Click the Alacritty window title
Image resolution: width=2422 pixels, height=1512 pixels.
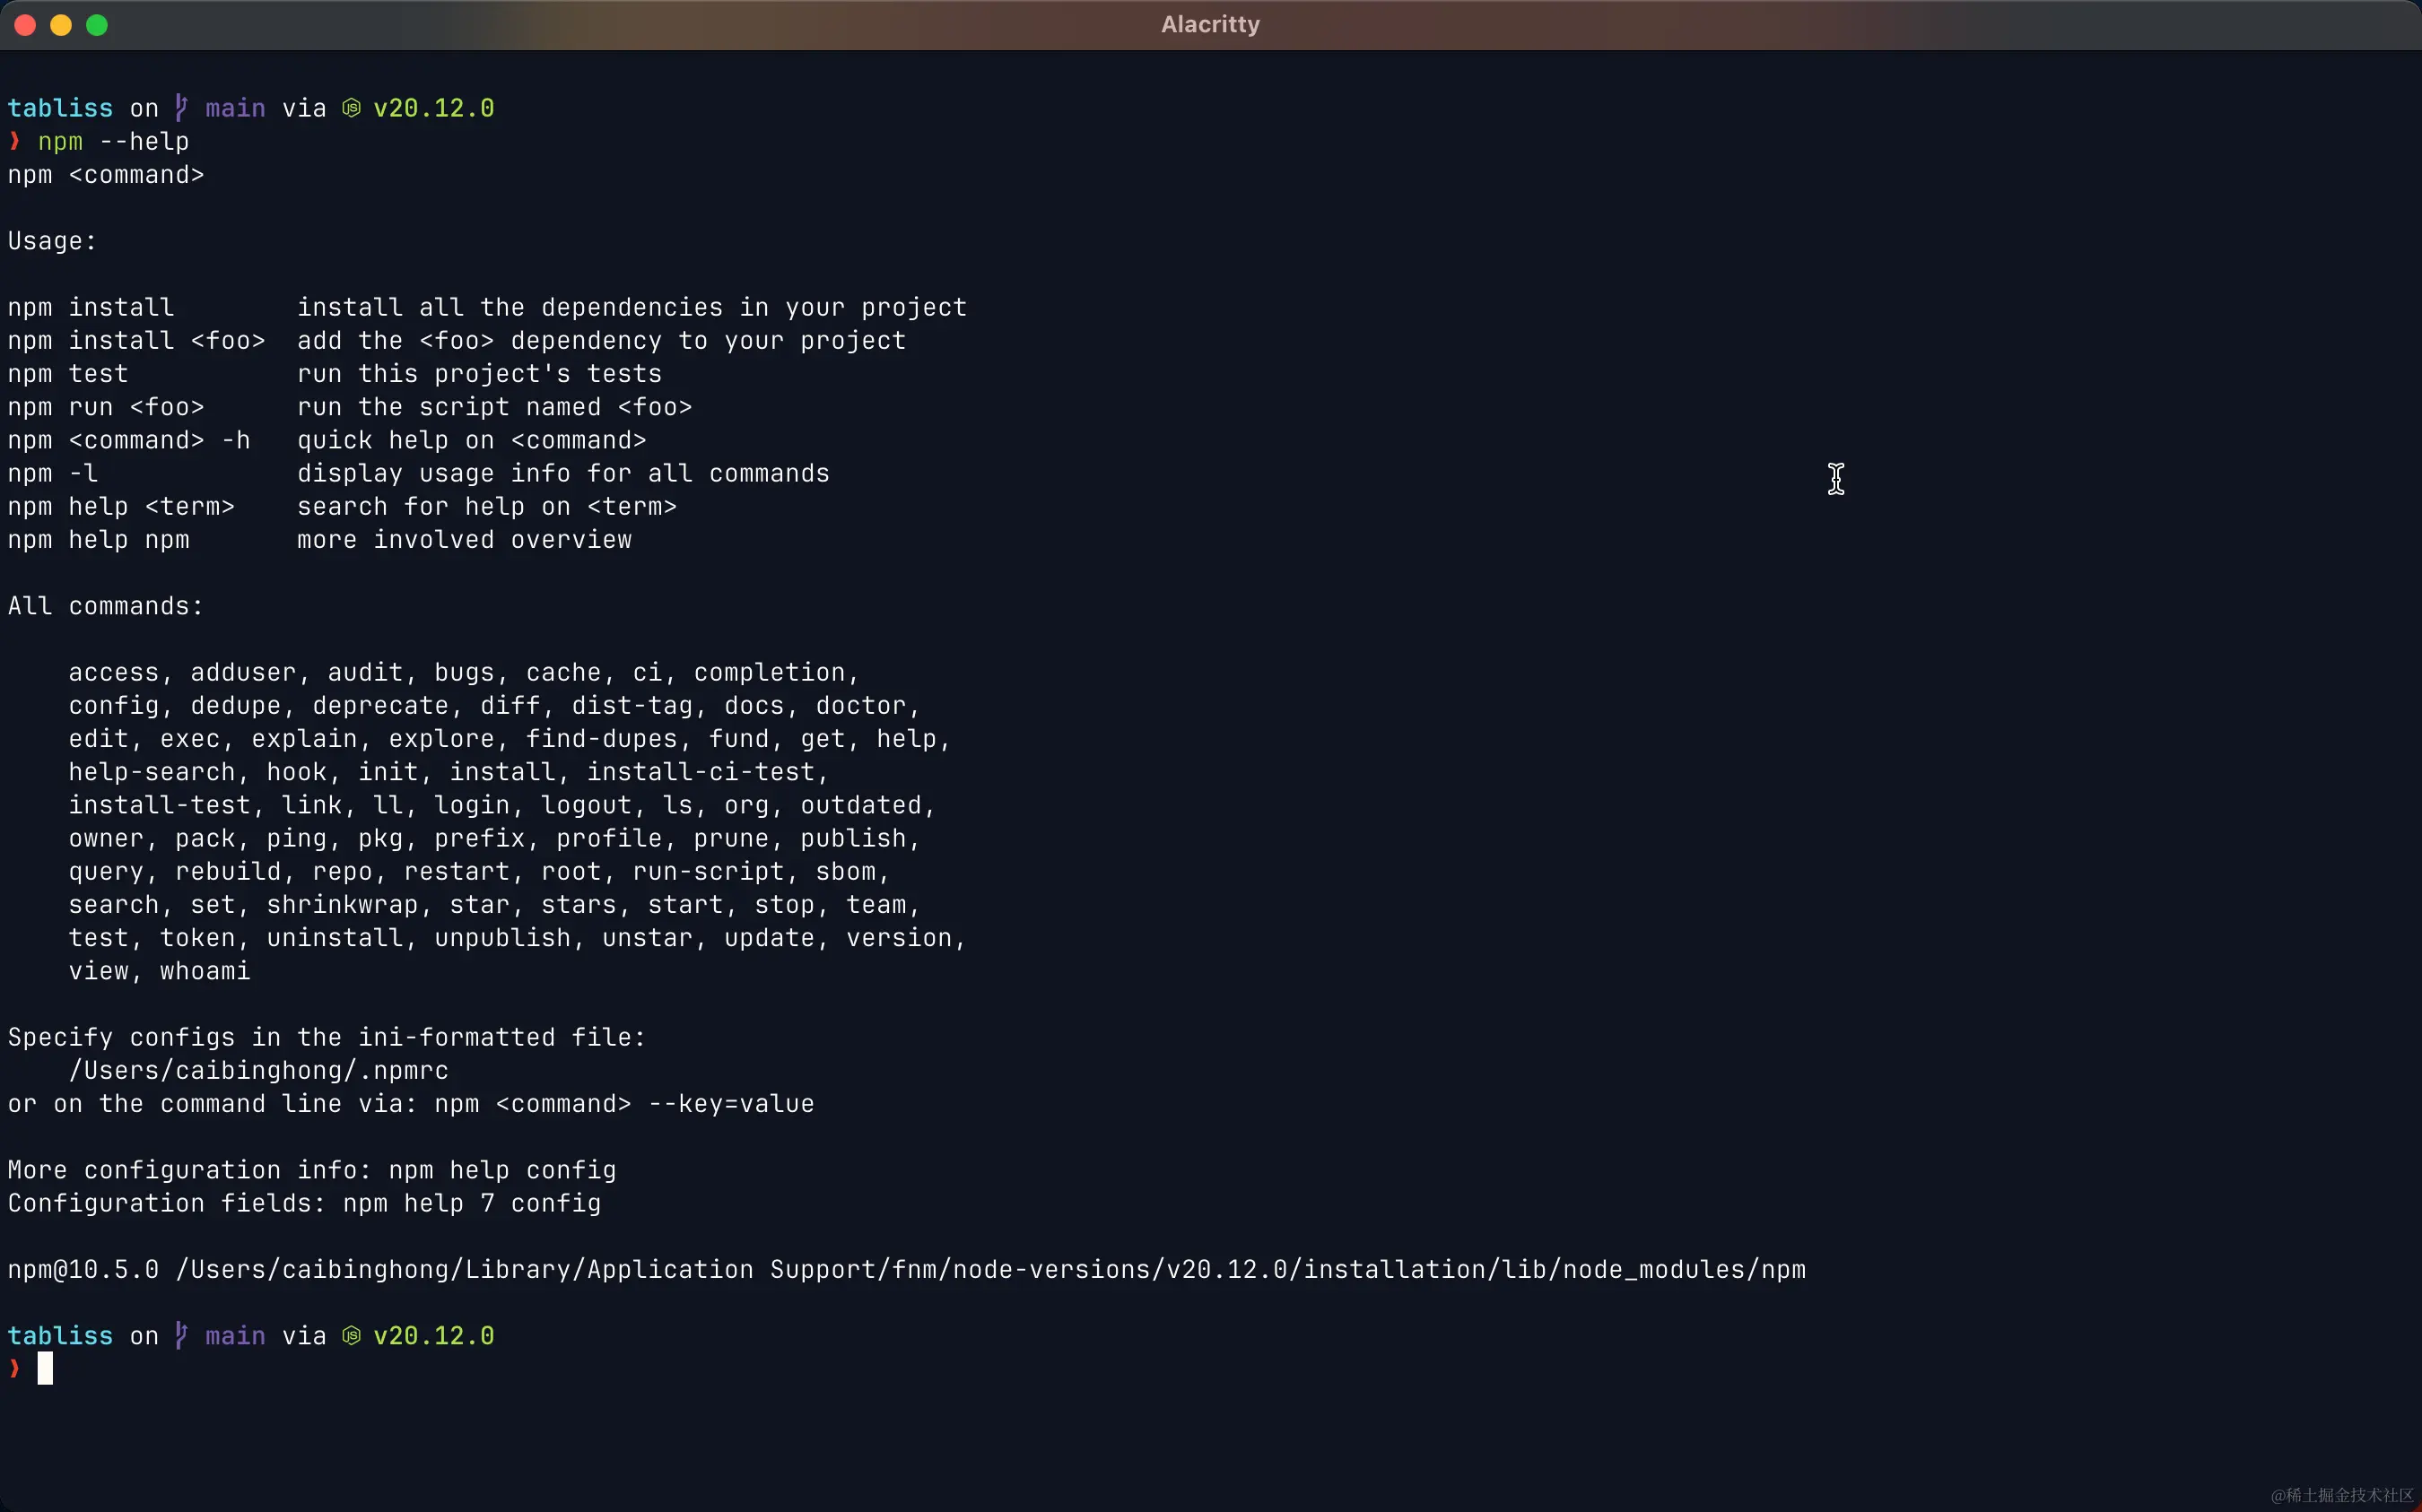[x=1210, y=25]
